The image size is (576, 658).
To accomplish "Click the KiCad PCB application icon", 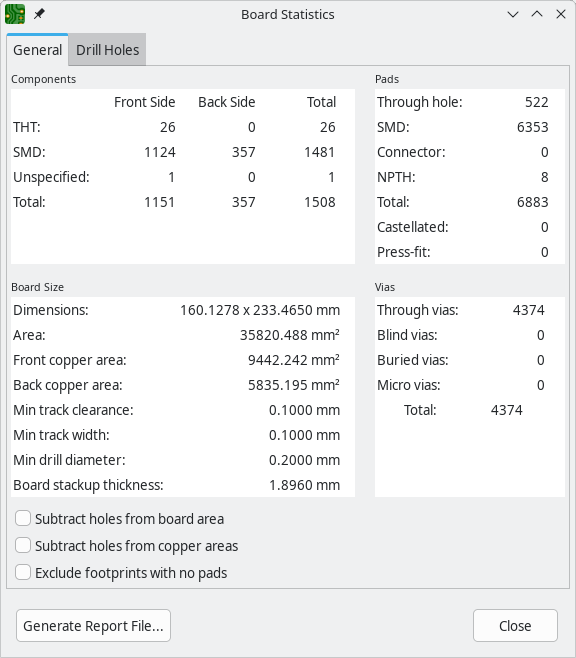I will click(x=15, y=14).
